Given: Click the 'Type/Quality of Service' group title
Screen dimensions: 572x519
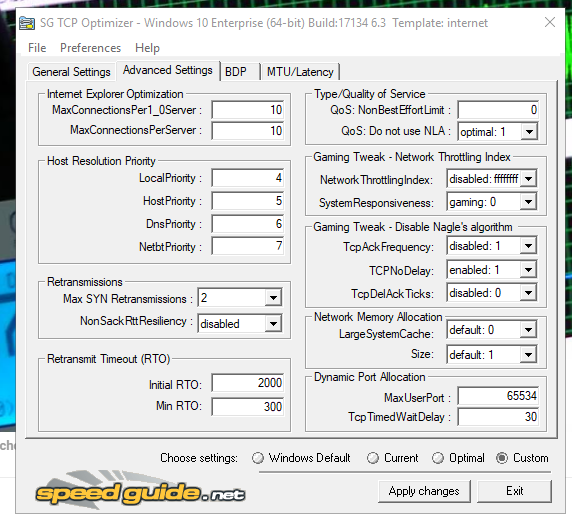Looking at the screenshot, I should pos(370,94).
